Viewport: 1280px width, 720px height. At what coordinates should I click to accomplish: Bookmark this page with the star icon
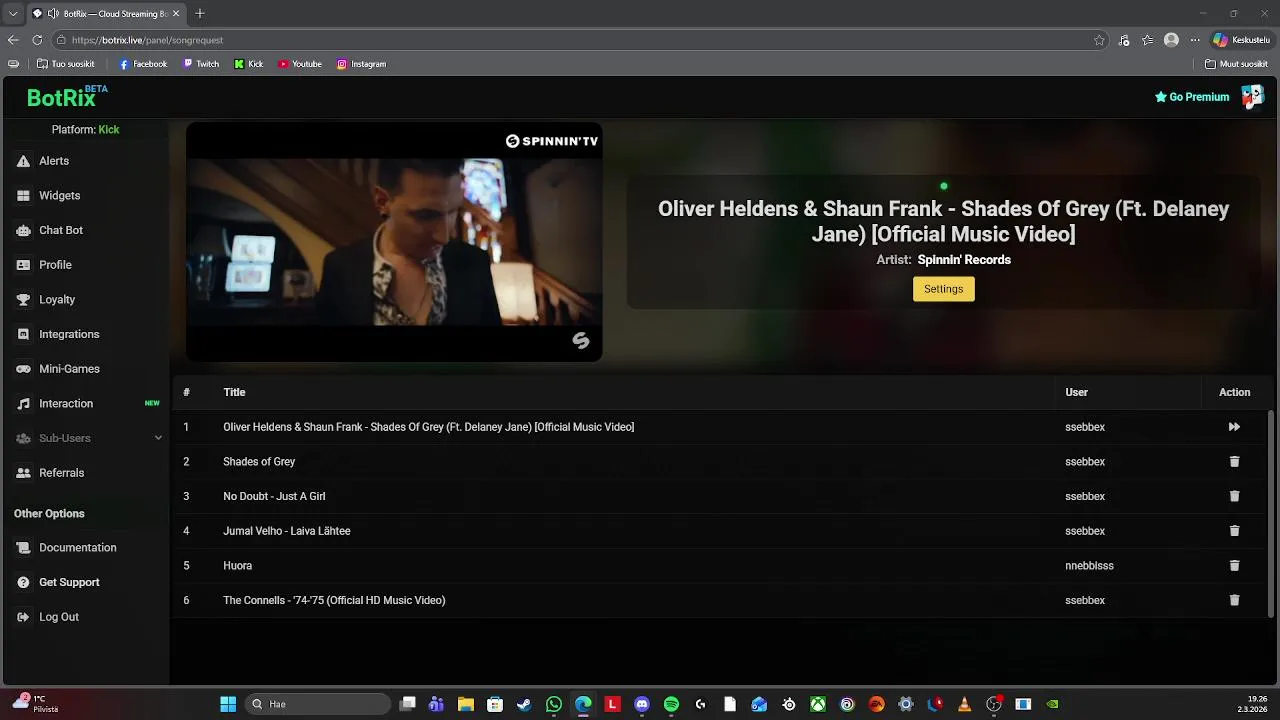click(x=1099, y=40)
